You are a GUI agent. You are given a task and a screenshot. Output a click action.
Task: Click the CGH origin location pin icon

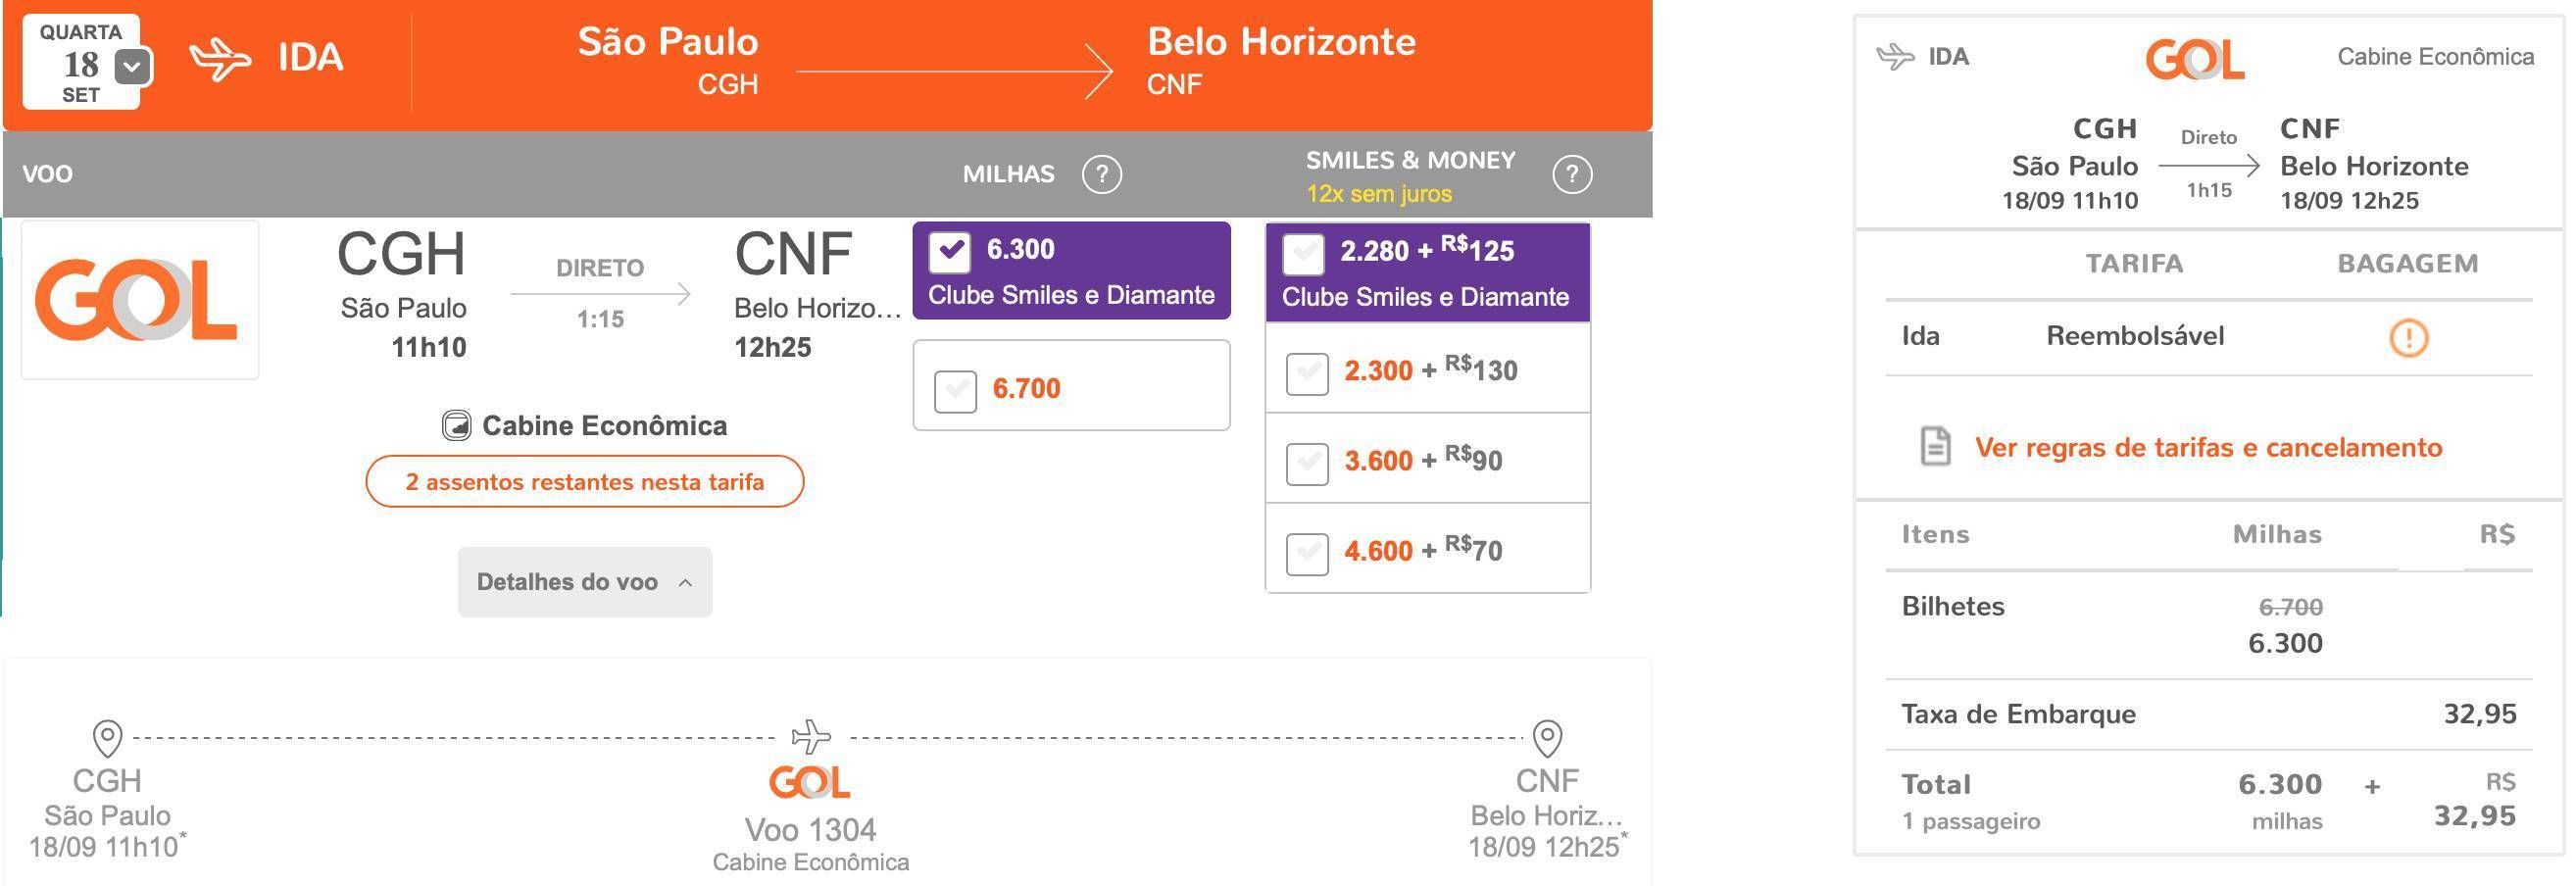(107, 739)
